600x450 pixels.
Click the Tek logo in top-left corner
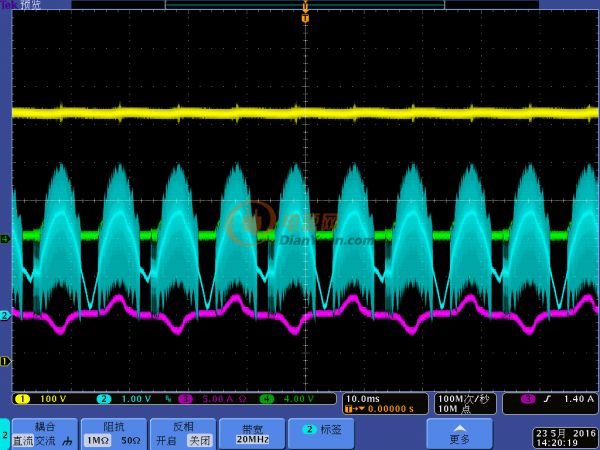click(x=9, y=5)
